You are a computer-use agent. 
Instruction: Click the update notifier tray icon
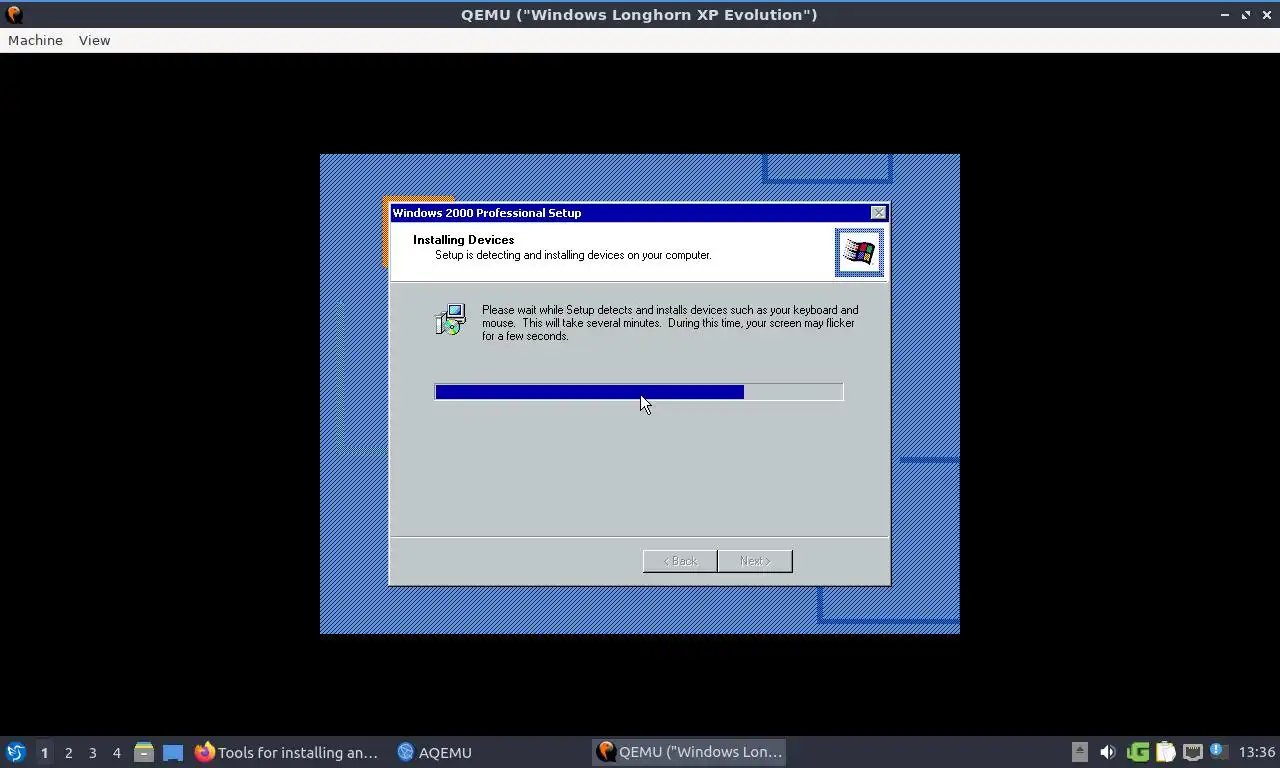[x=1218, y=752]
